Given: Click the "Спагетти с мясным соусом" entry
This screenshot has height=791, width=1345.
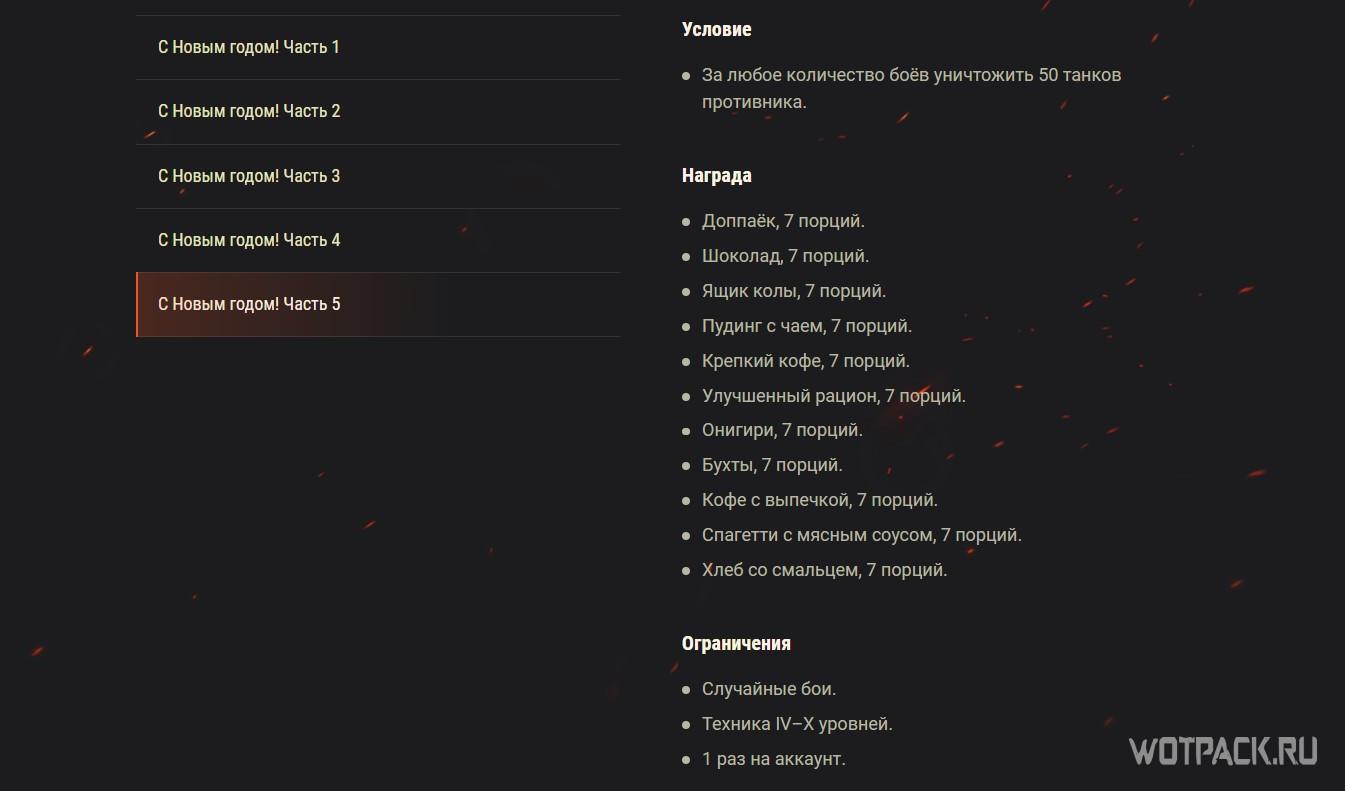Looking at the screenshot, I should [861, 535].
